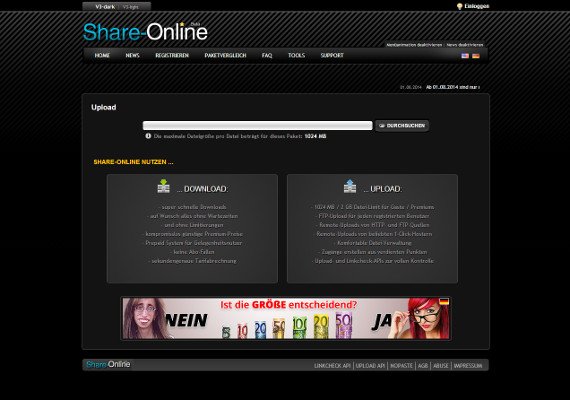Click the 'Komfortable Datei-Verwaltung' line
This screenshot has width=570, height=400.
[373, 243]
